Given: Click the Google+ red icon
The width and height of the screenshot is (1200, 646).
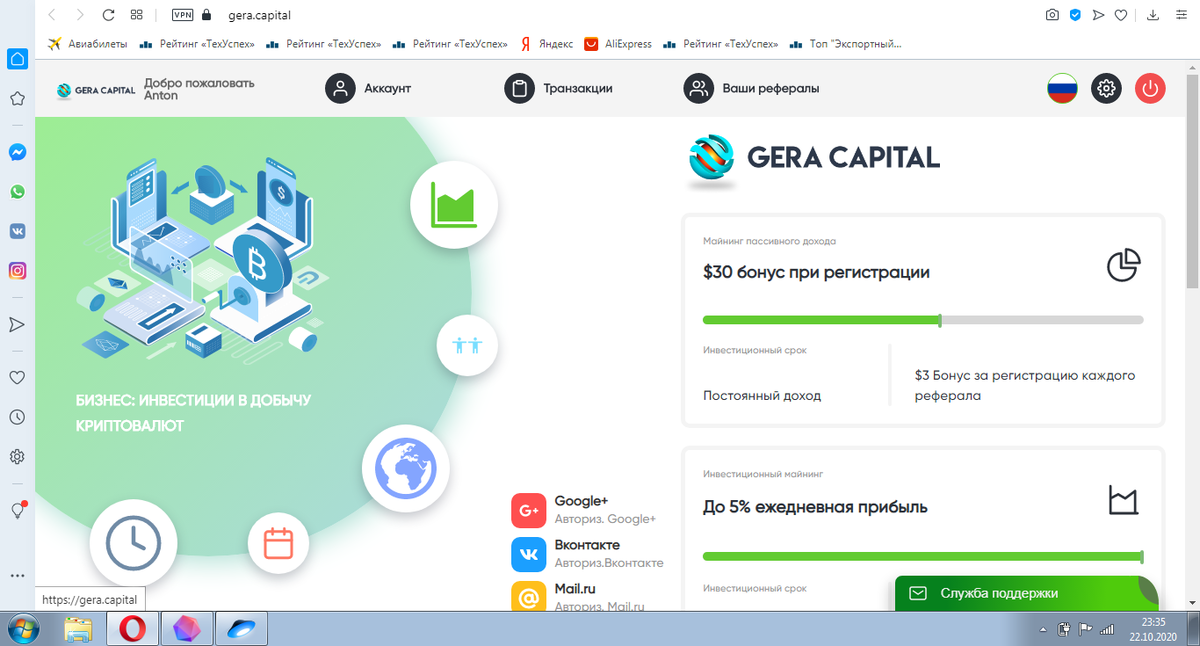Looking at the screenshot, I should [x=528, y=510].
